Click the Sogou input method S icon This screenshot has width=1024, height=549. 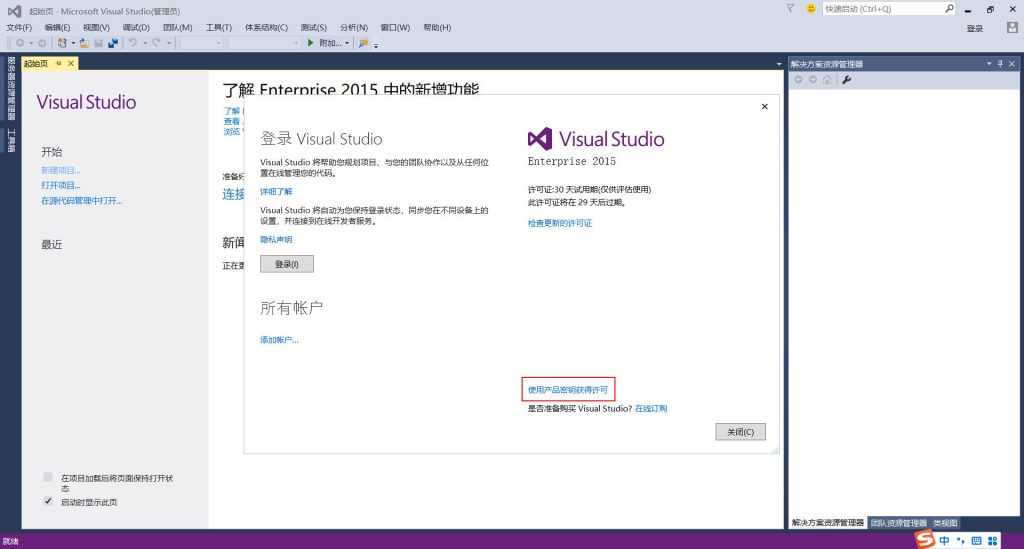pyautogui.click(x=924, y=539)
